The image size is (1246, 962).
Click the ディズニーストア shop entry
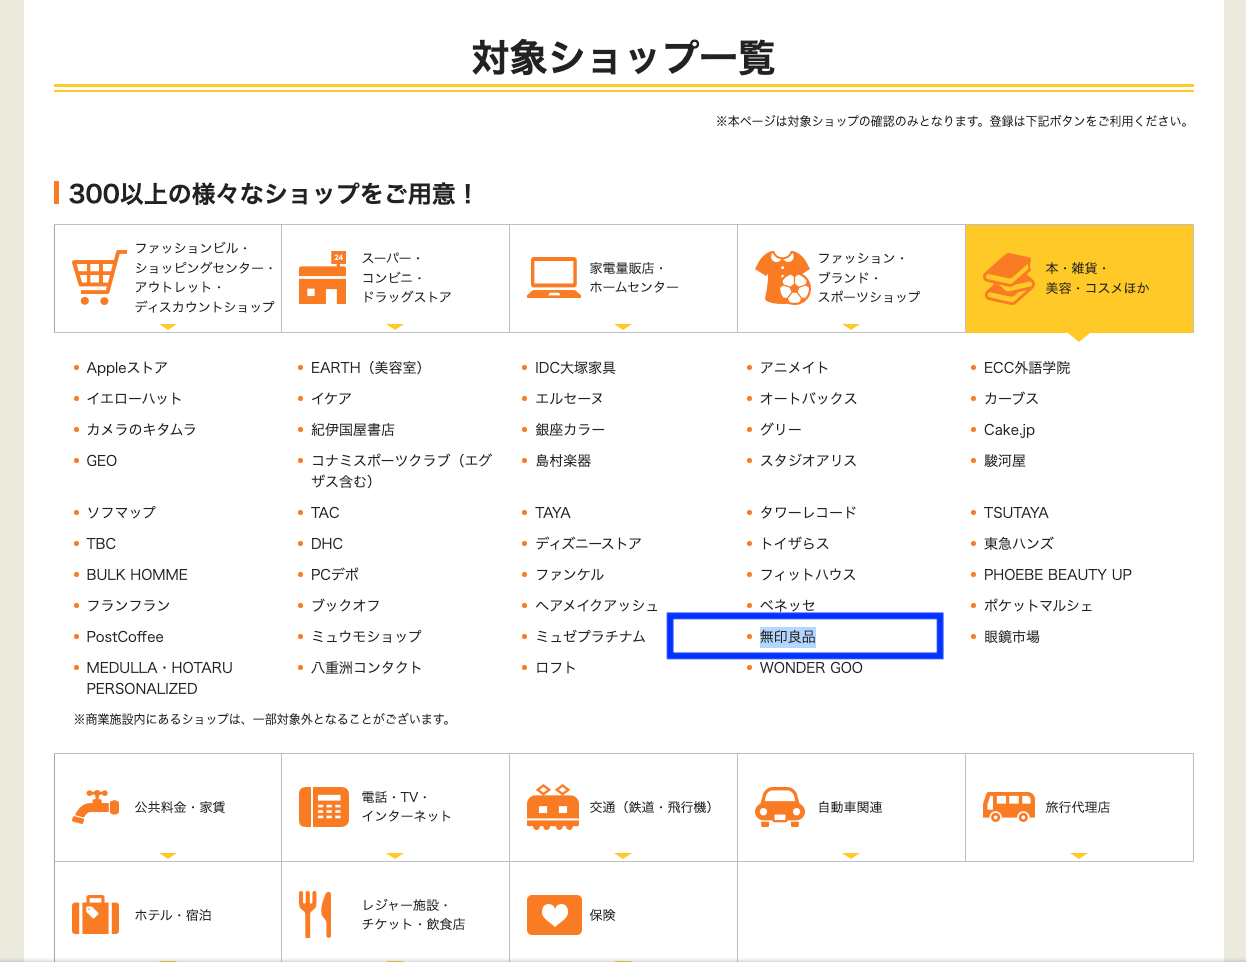pyautogui.click(x=588, y=544)
